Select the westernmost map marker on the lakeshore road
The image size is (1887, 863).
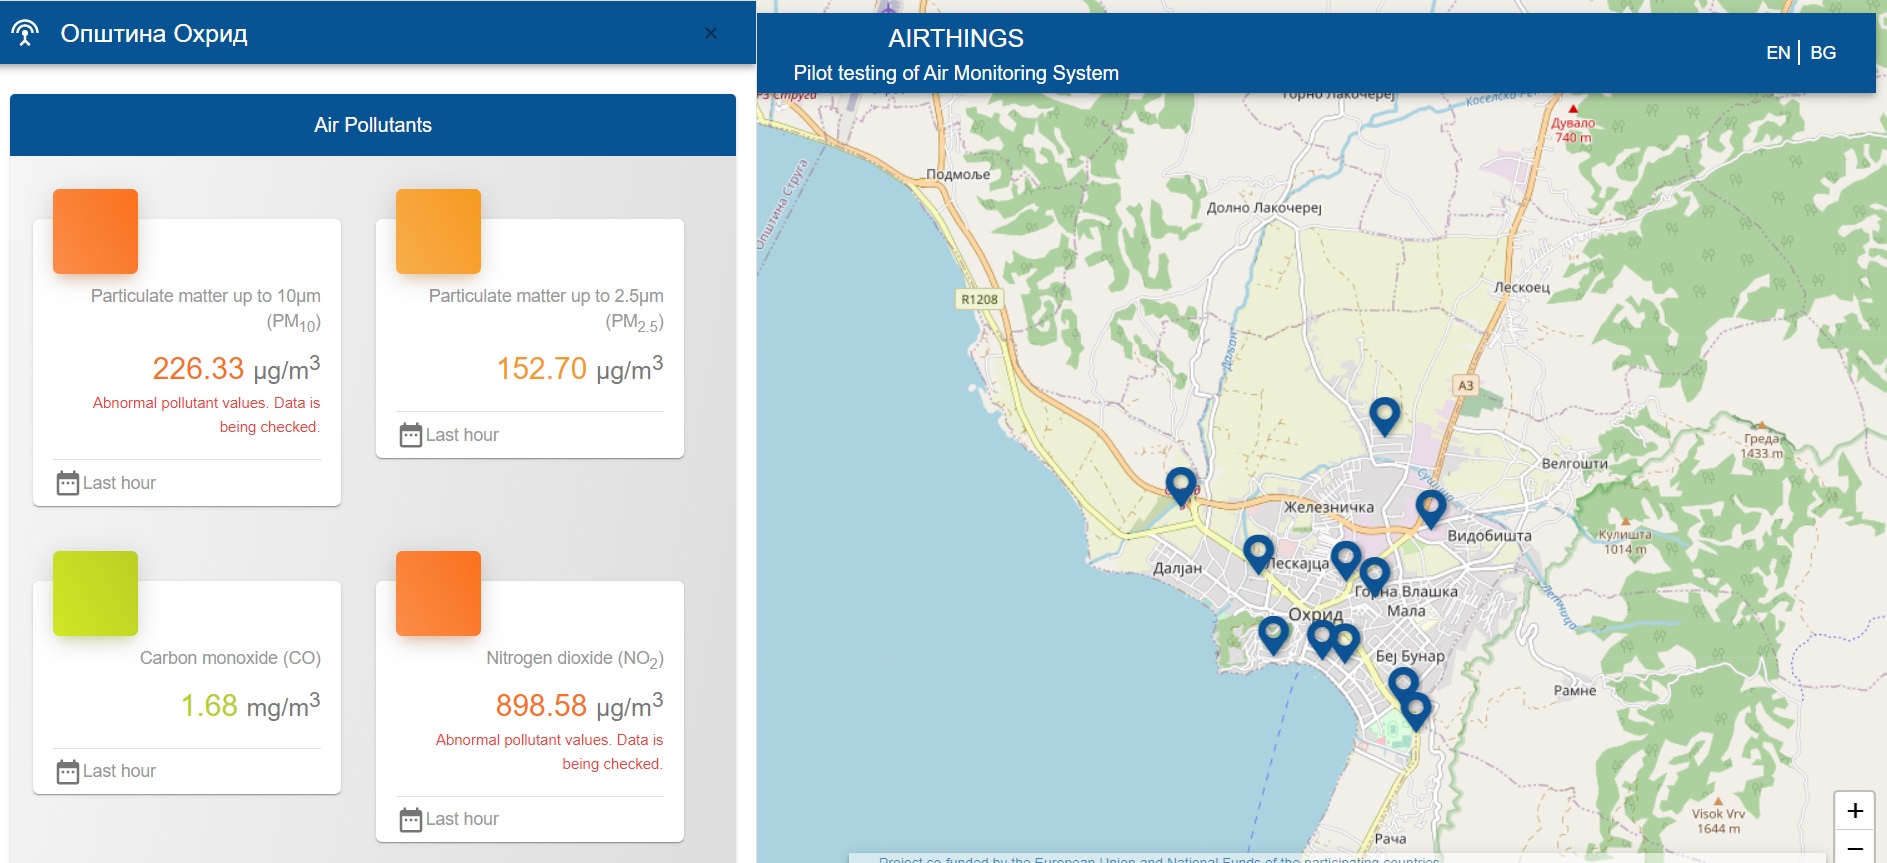1181,484
